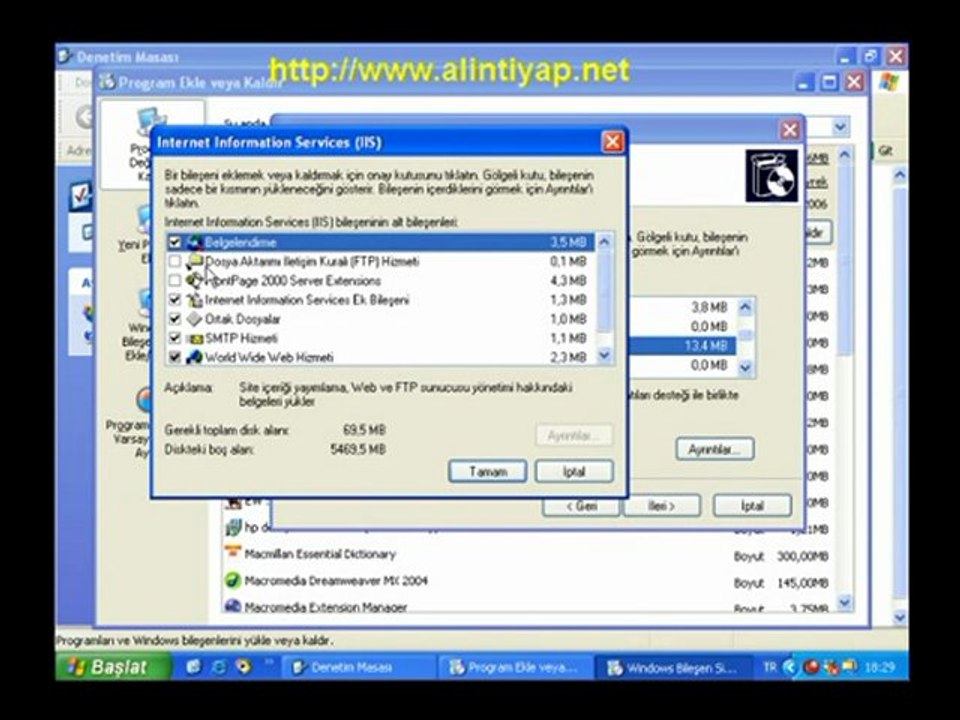Click the Back arrow in Denetim Masası

84,116
